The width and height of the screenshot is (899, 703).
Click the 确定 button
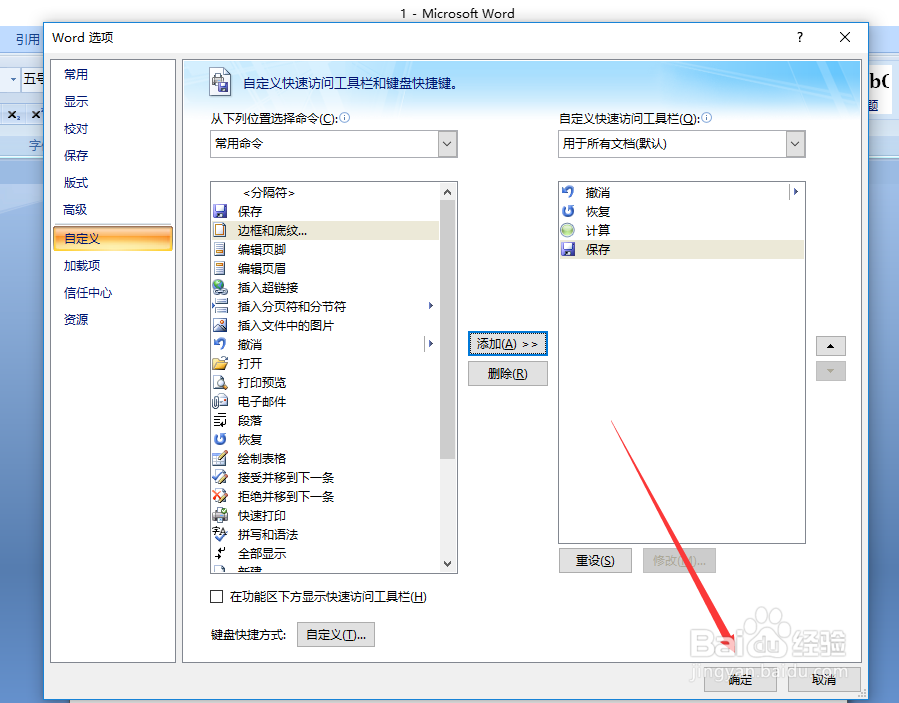click(x=740, y=679)
